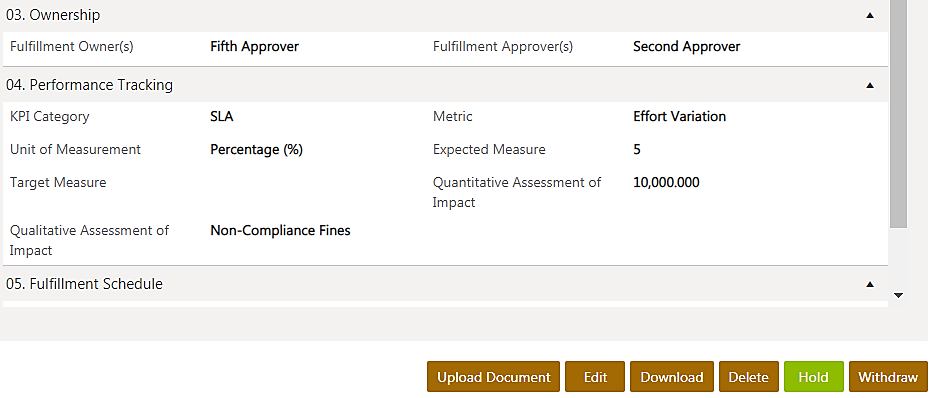Click the 10,000.000 impact value
Image resolution: width=929 pixels, height=398 pixels.
coord(666,182)
